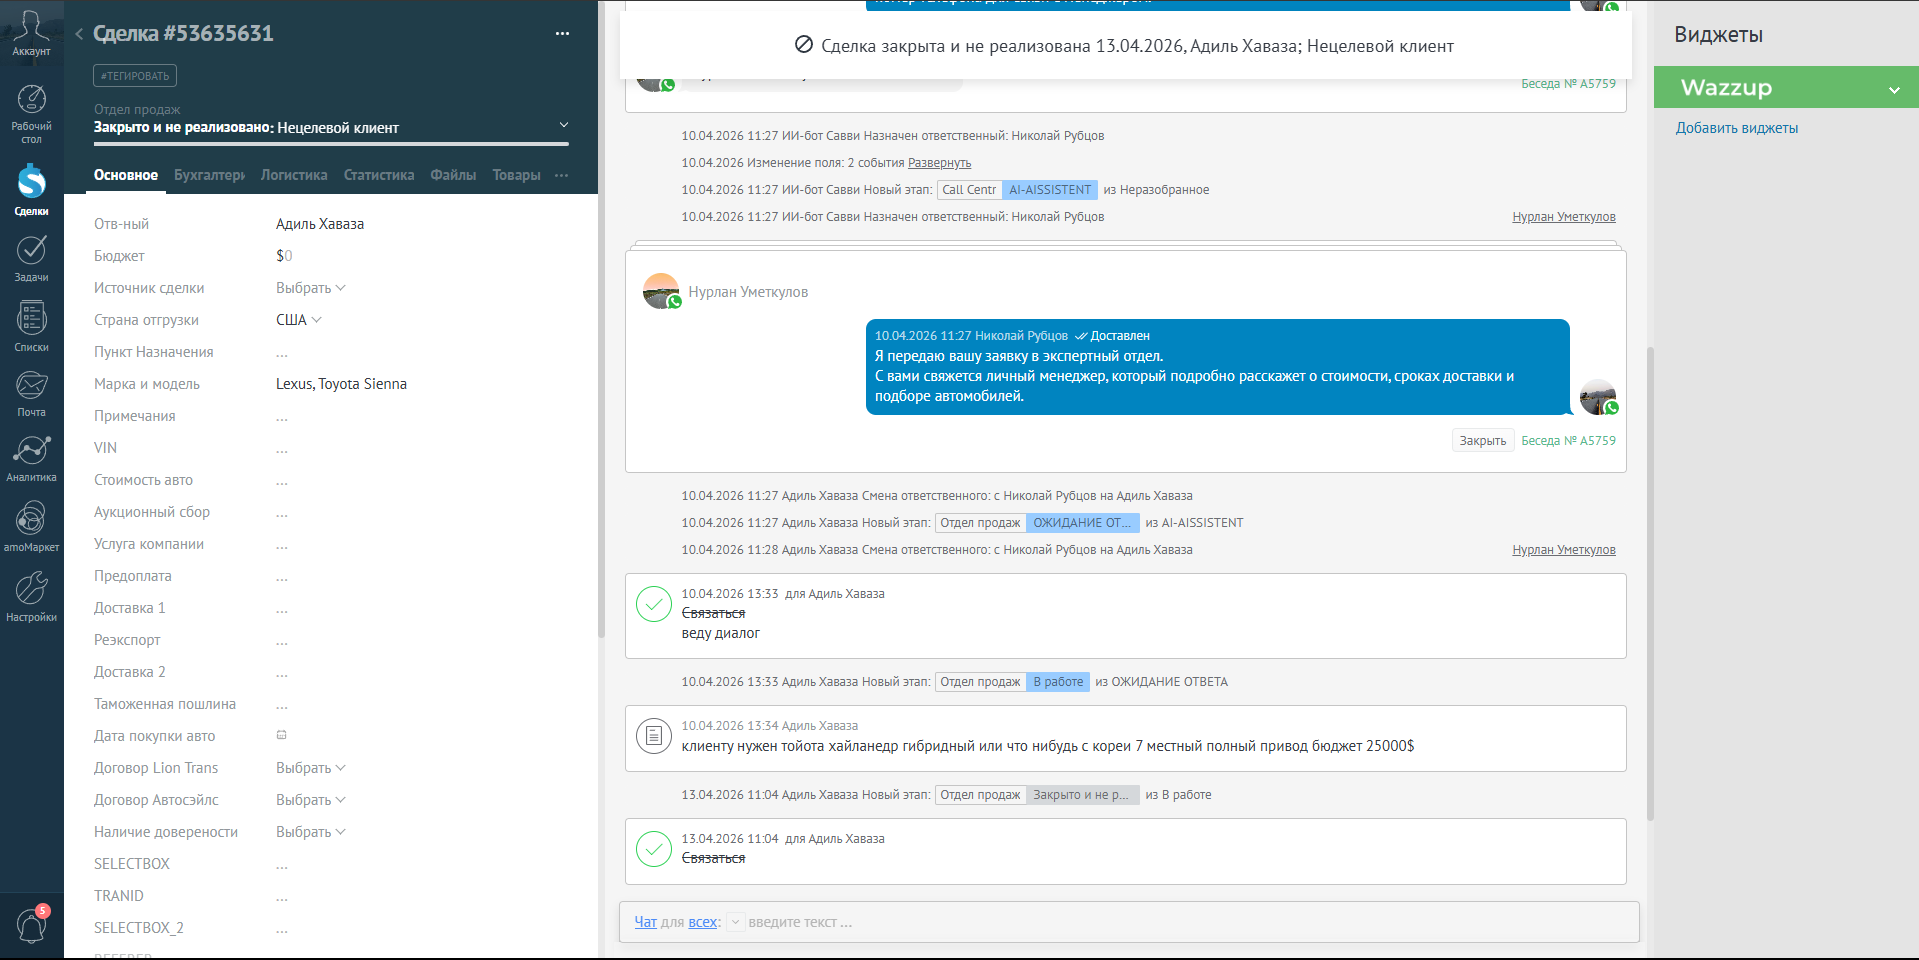Screen dimensions: 1919x960
Task: Open the deal options three-dots menu
Action: (562, 34)
